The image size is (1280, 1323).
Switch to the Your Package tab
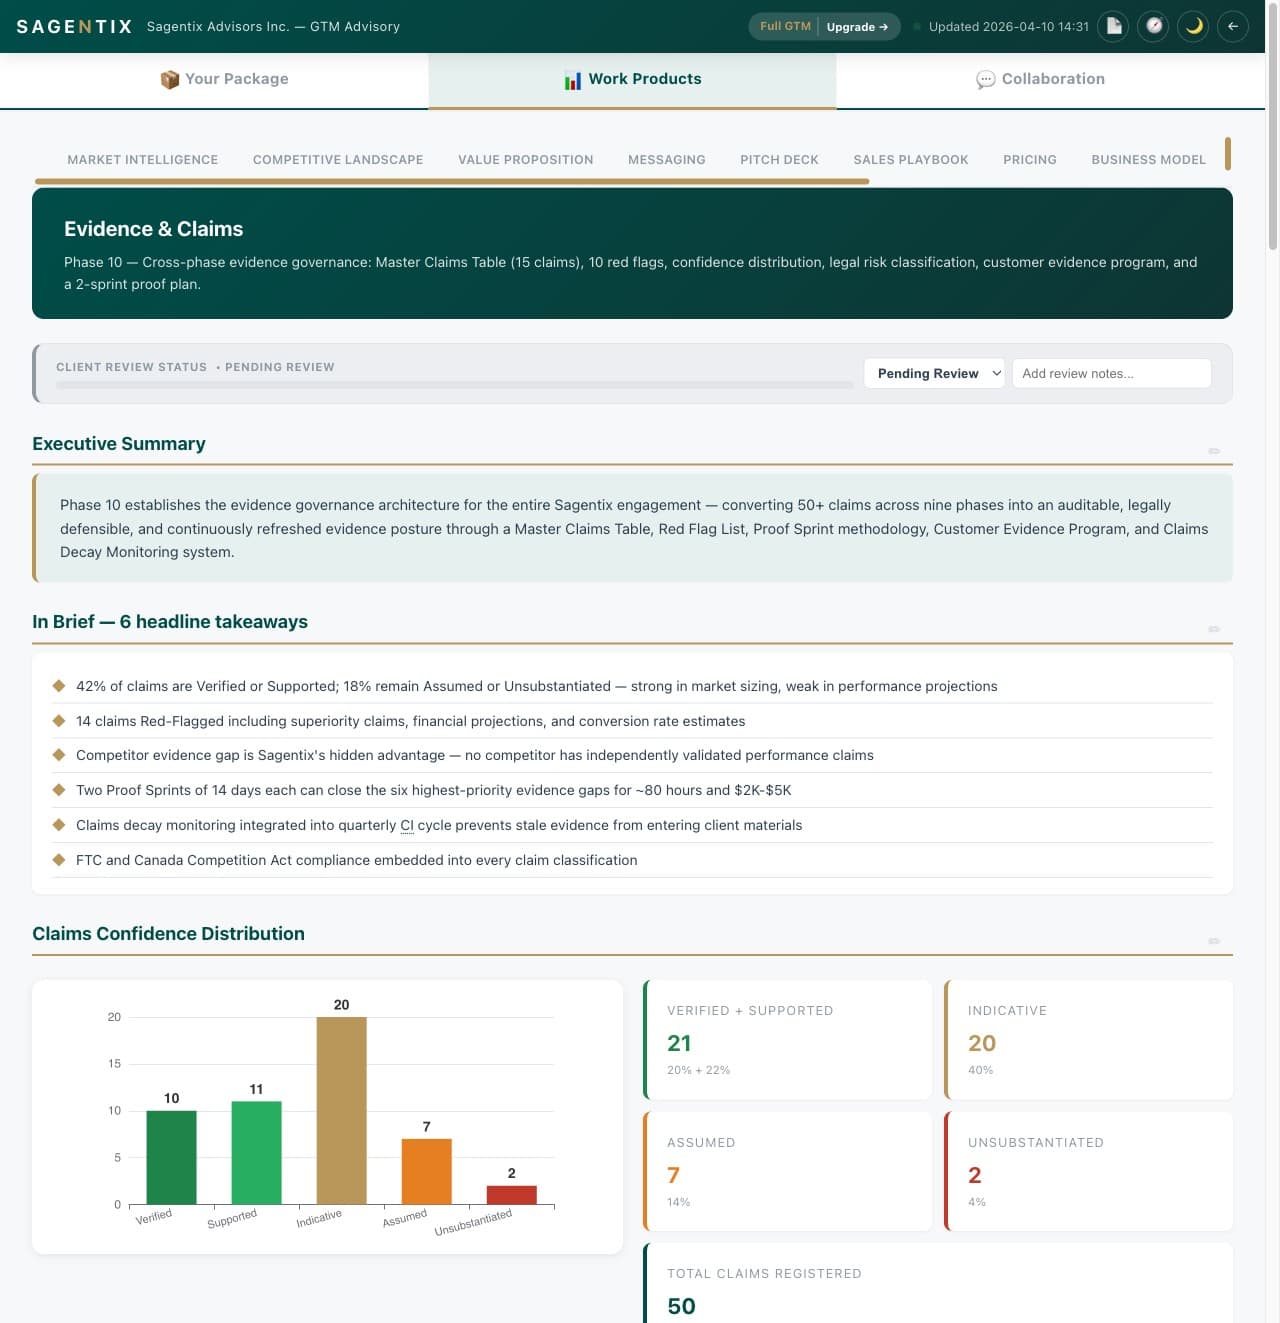224,79
